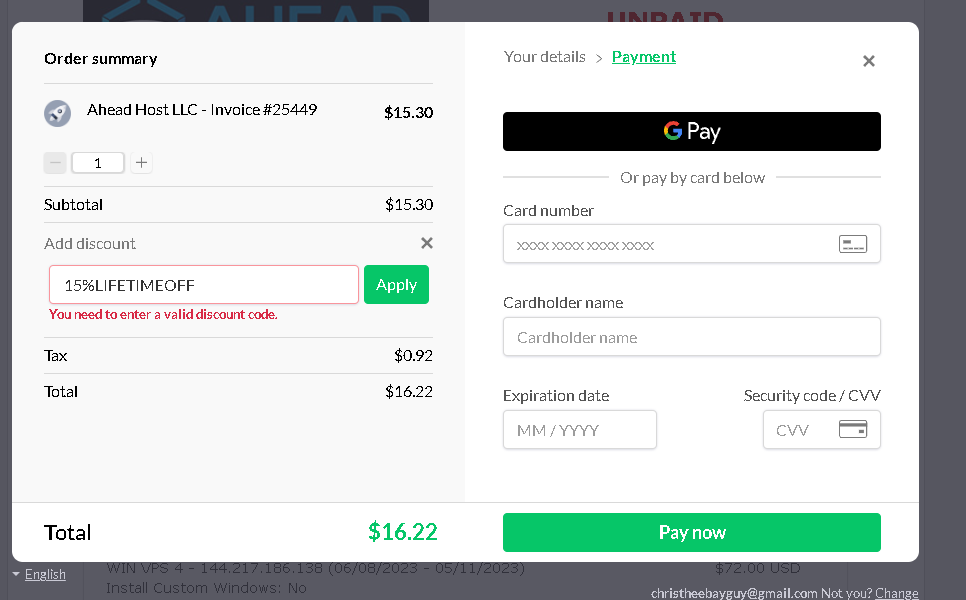Select the Payment step tab
The width and height of the screenshot is (966, 600).
point(644,57)
